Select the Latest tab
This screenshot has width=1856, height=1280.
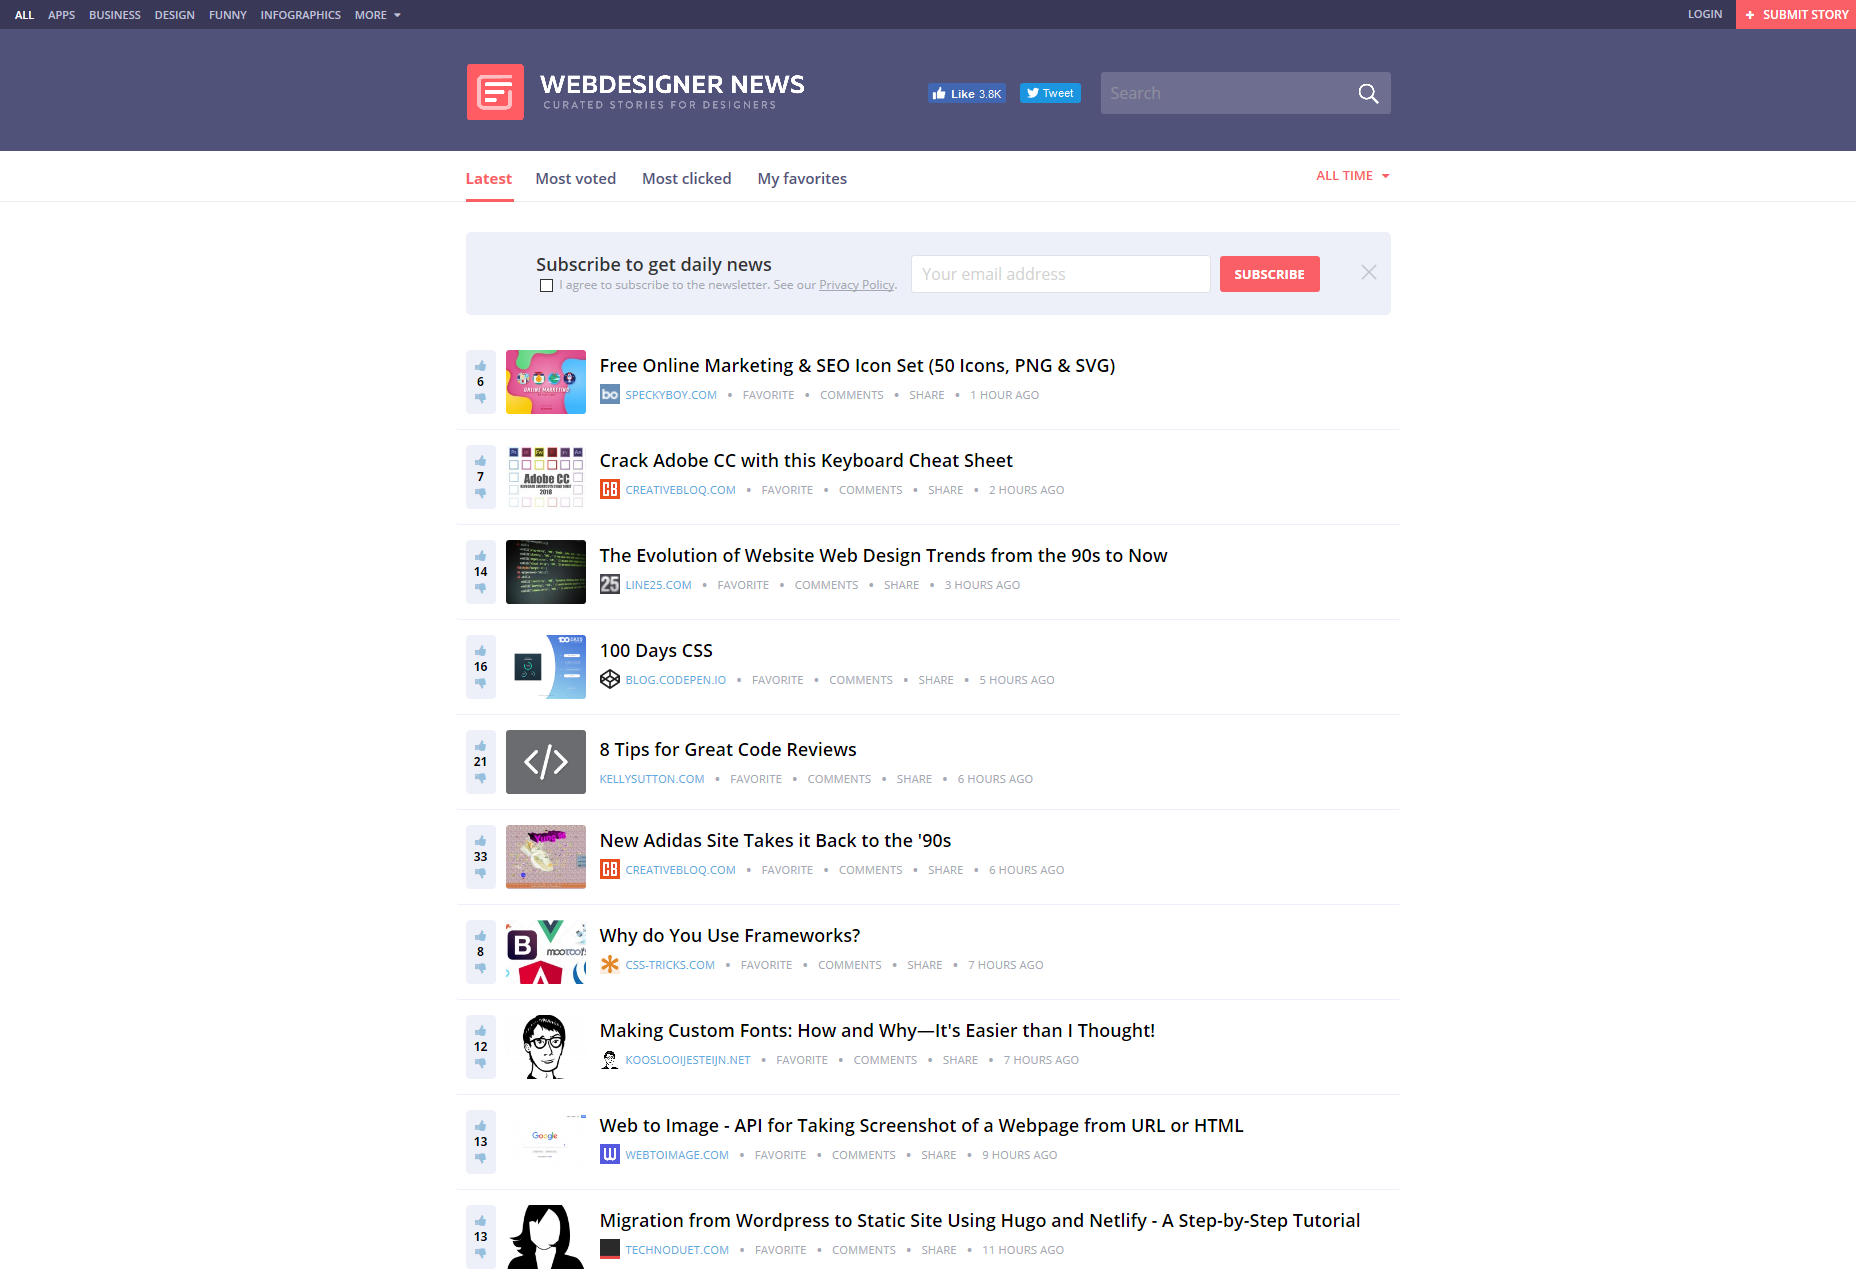coord(489,179)
